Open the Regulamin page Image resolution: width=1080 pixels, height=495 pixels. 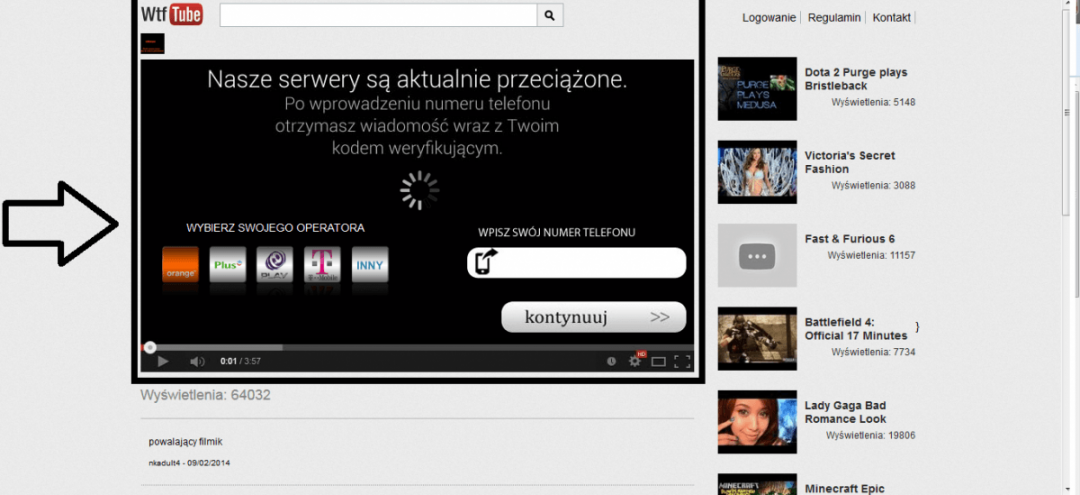[x=834, y=18]
